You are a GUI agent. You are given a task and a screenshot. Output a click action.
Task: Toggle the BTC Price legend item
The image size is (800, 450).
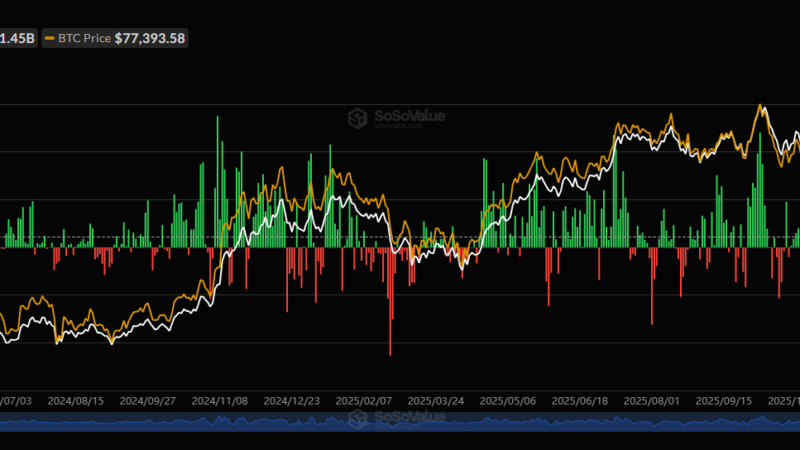point(115,38)
